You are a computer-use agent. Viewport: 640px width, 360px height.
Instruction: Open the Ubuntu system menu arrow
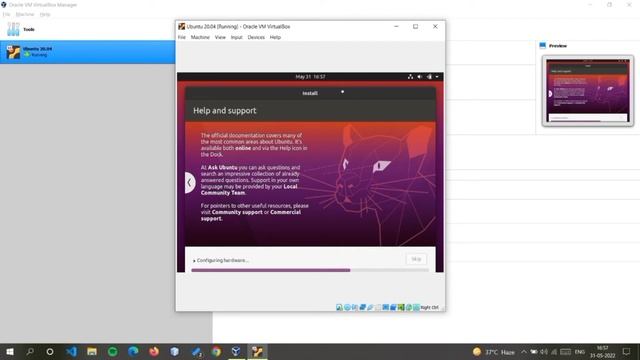click(437, 77)
